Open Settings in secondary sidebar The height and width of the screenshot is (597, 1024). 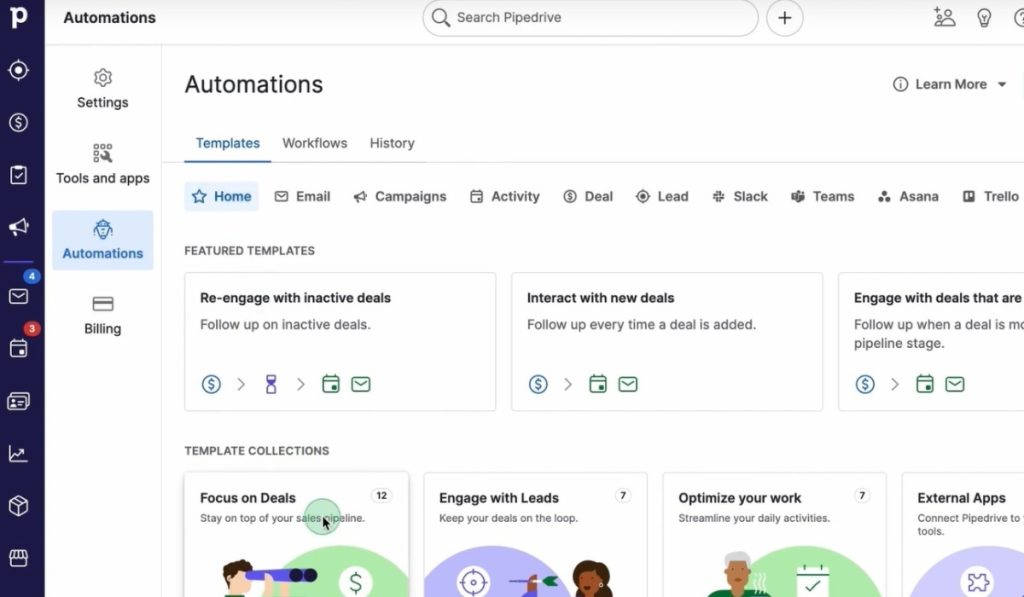pyautogui.click(x=103, y=89)
